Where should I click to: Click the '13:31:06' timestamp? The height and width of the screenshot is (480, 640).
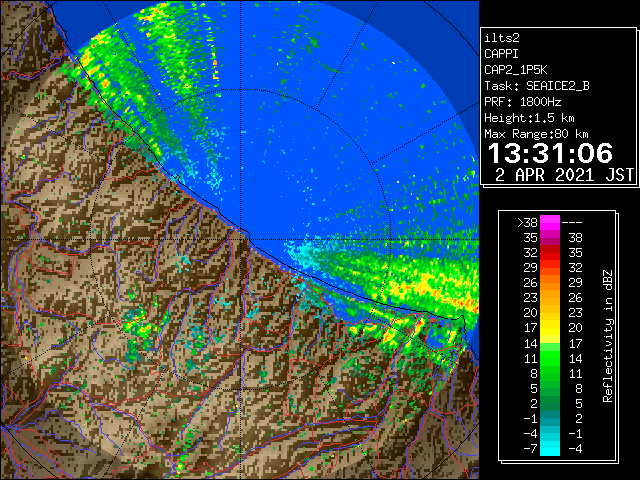[550, 153]
